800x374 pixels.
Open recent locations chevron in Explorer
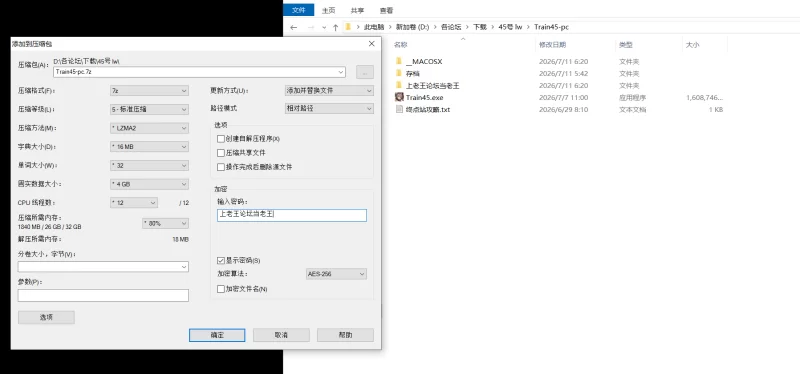tap(324, 28)
